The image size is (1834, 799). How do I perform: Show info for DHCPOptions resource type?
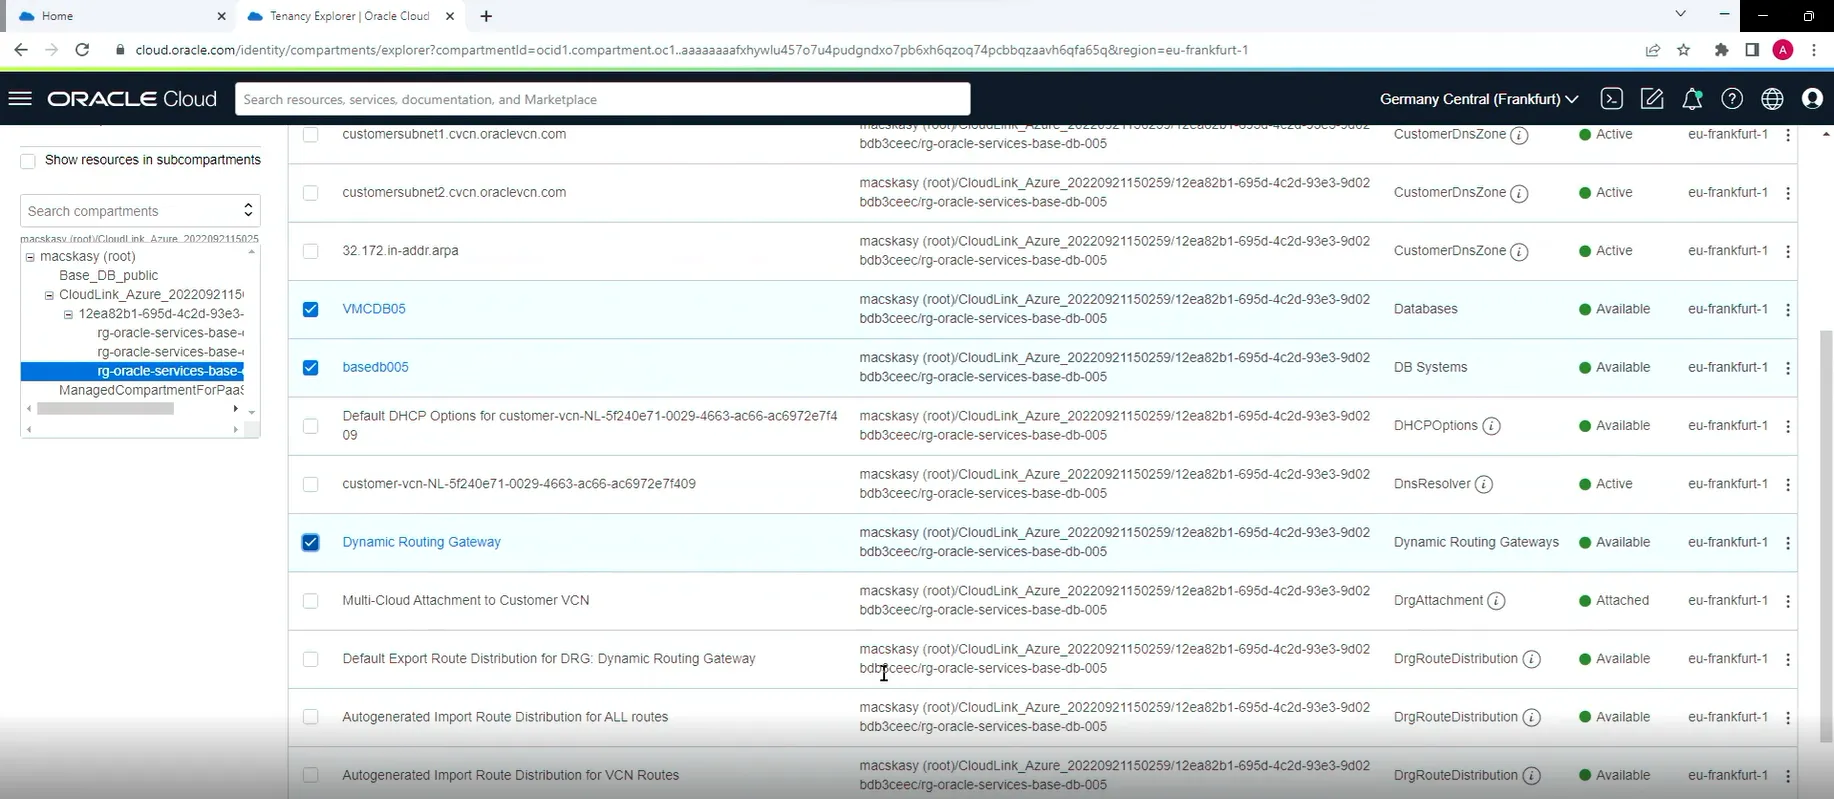[1491, 426]
